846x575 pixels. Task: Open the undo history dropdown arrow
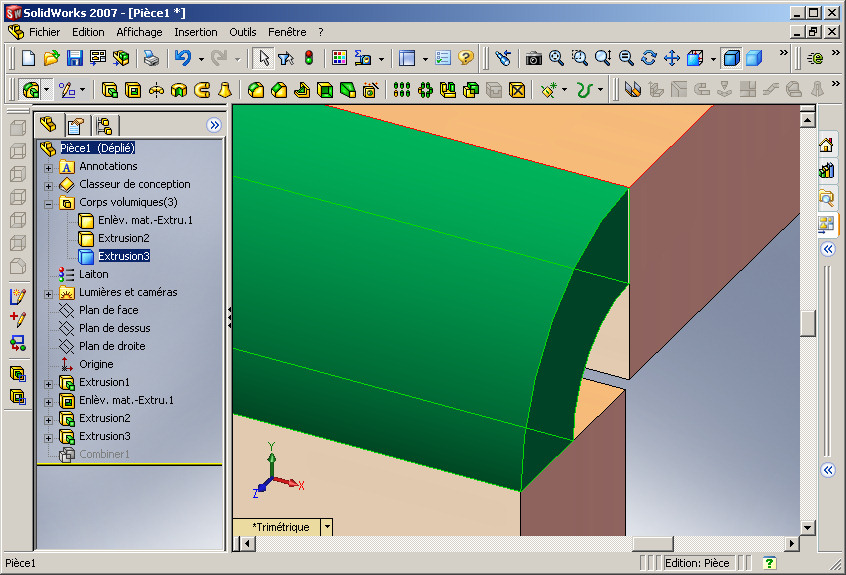point(201,59)
